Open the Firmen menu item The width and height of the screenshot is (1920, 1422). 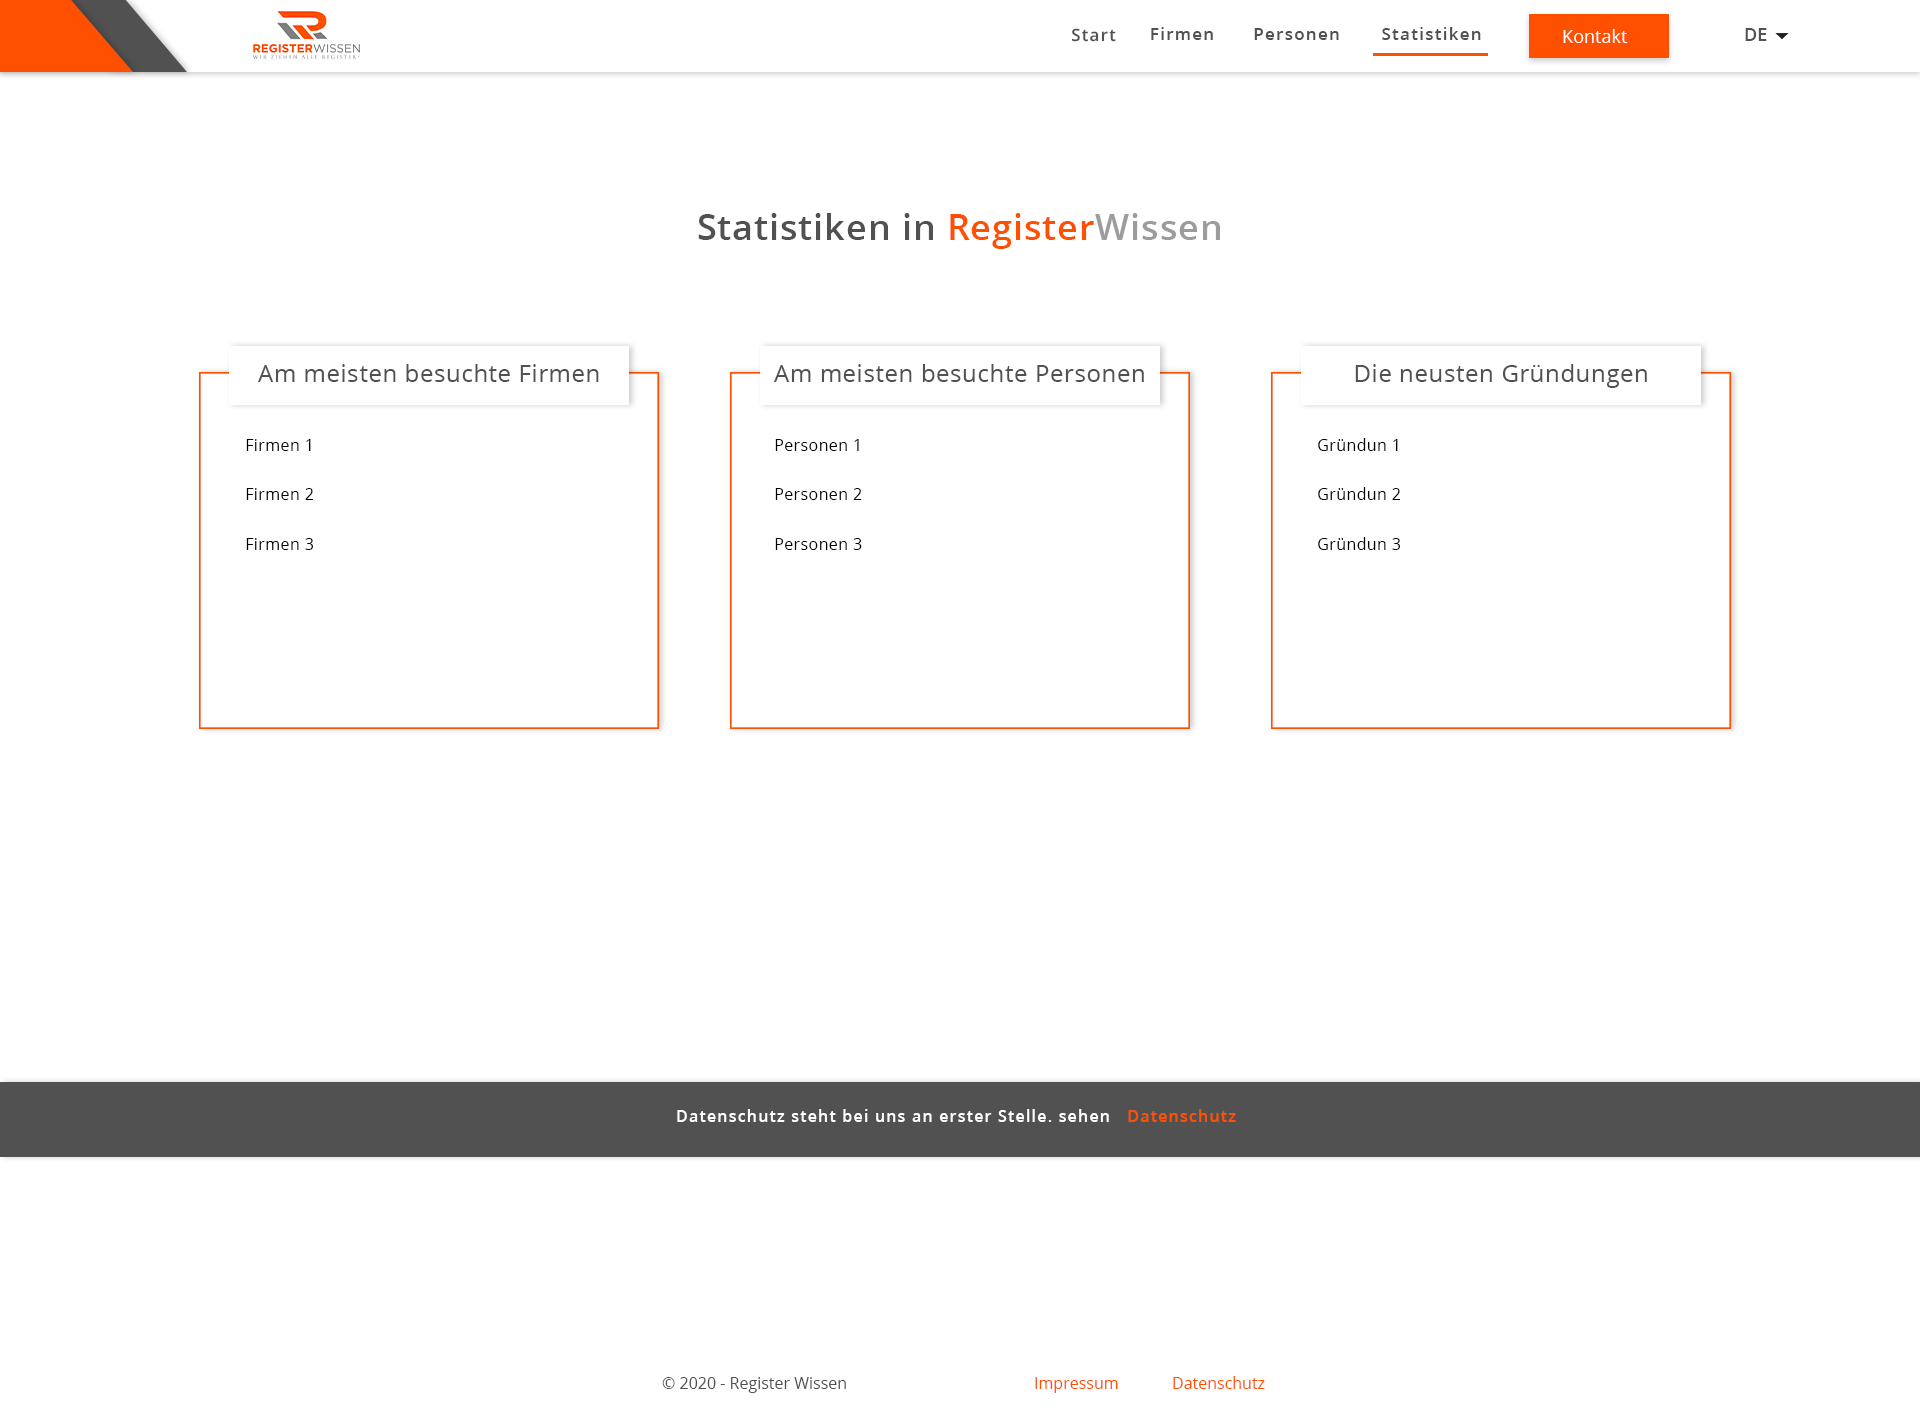coord(1182,34)
